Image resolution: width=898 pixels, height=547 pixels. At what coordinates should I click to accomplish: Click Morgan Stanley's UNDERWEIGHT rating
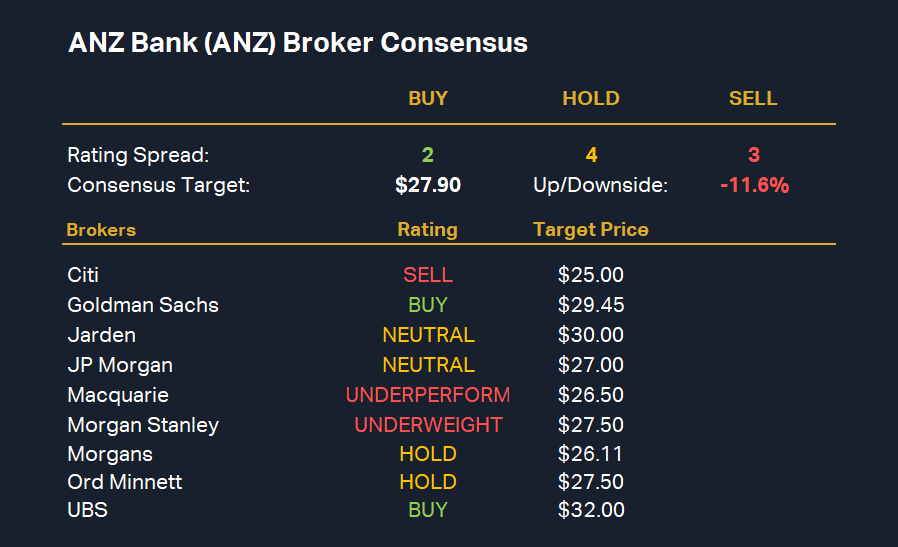tap(428, 425)
